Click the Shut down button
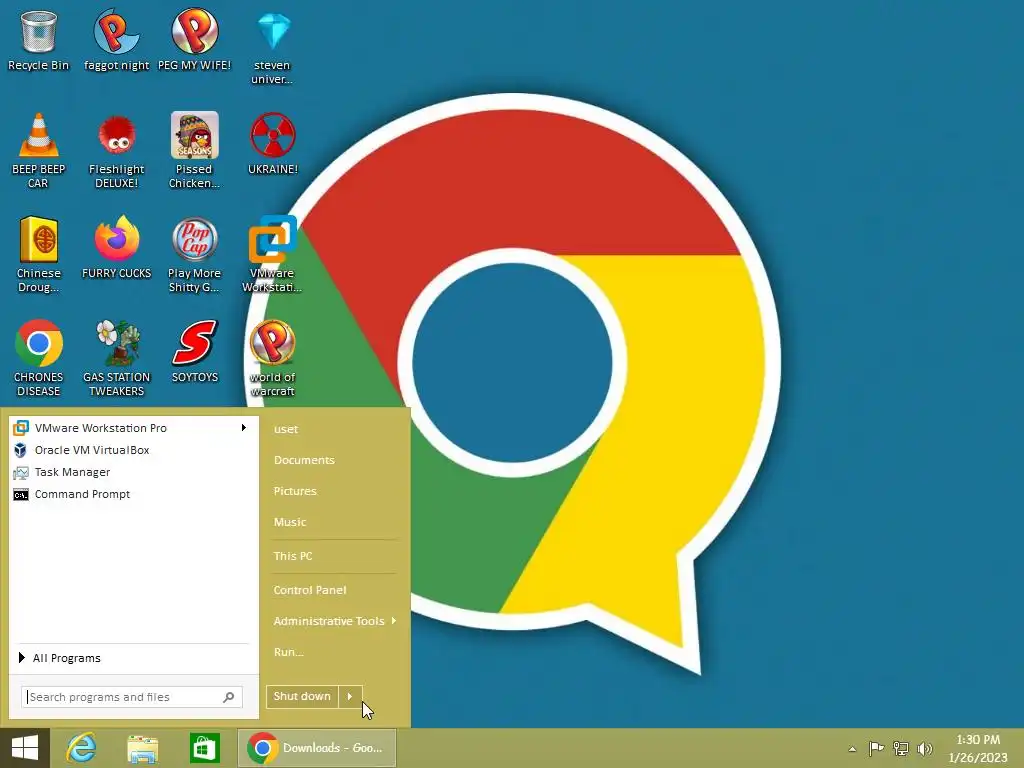Image resolution: width=1024 pixels, height=768 pixels. (302, 696)
